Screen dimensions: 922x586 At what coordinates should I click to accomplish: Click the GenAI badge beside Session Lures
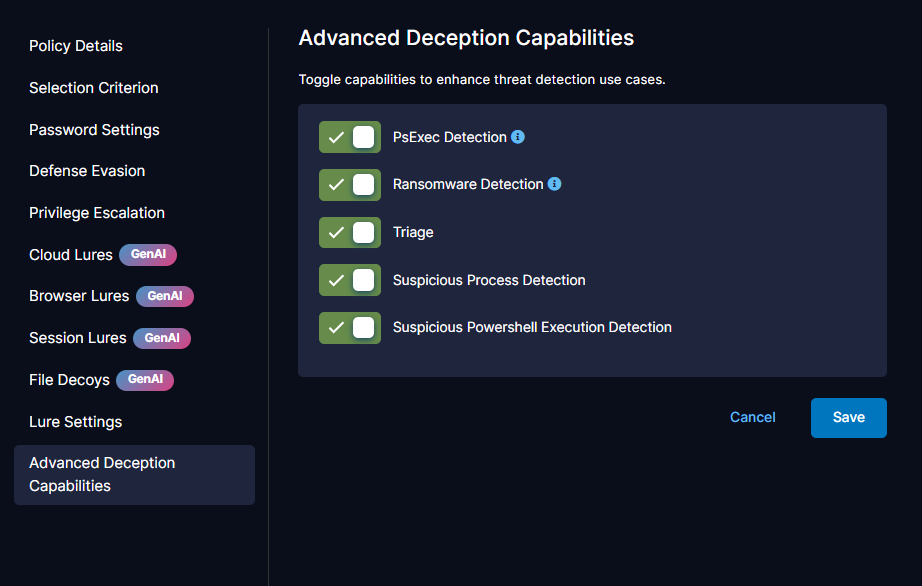pos(161,338)
